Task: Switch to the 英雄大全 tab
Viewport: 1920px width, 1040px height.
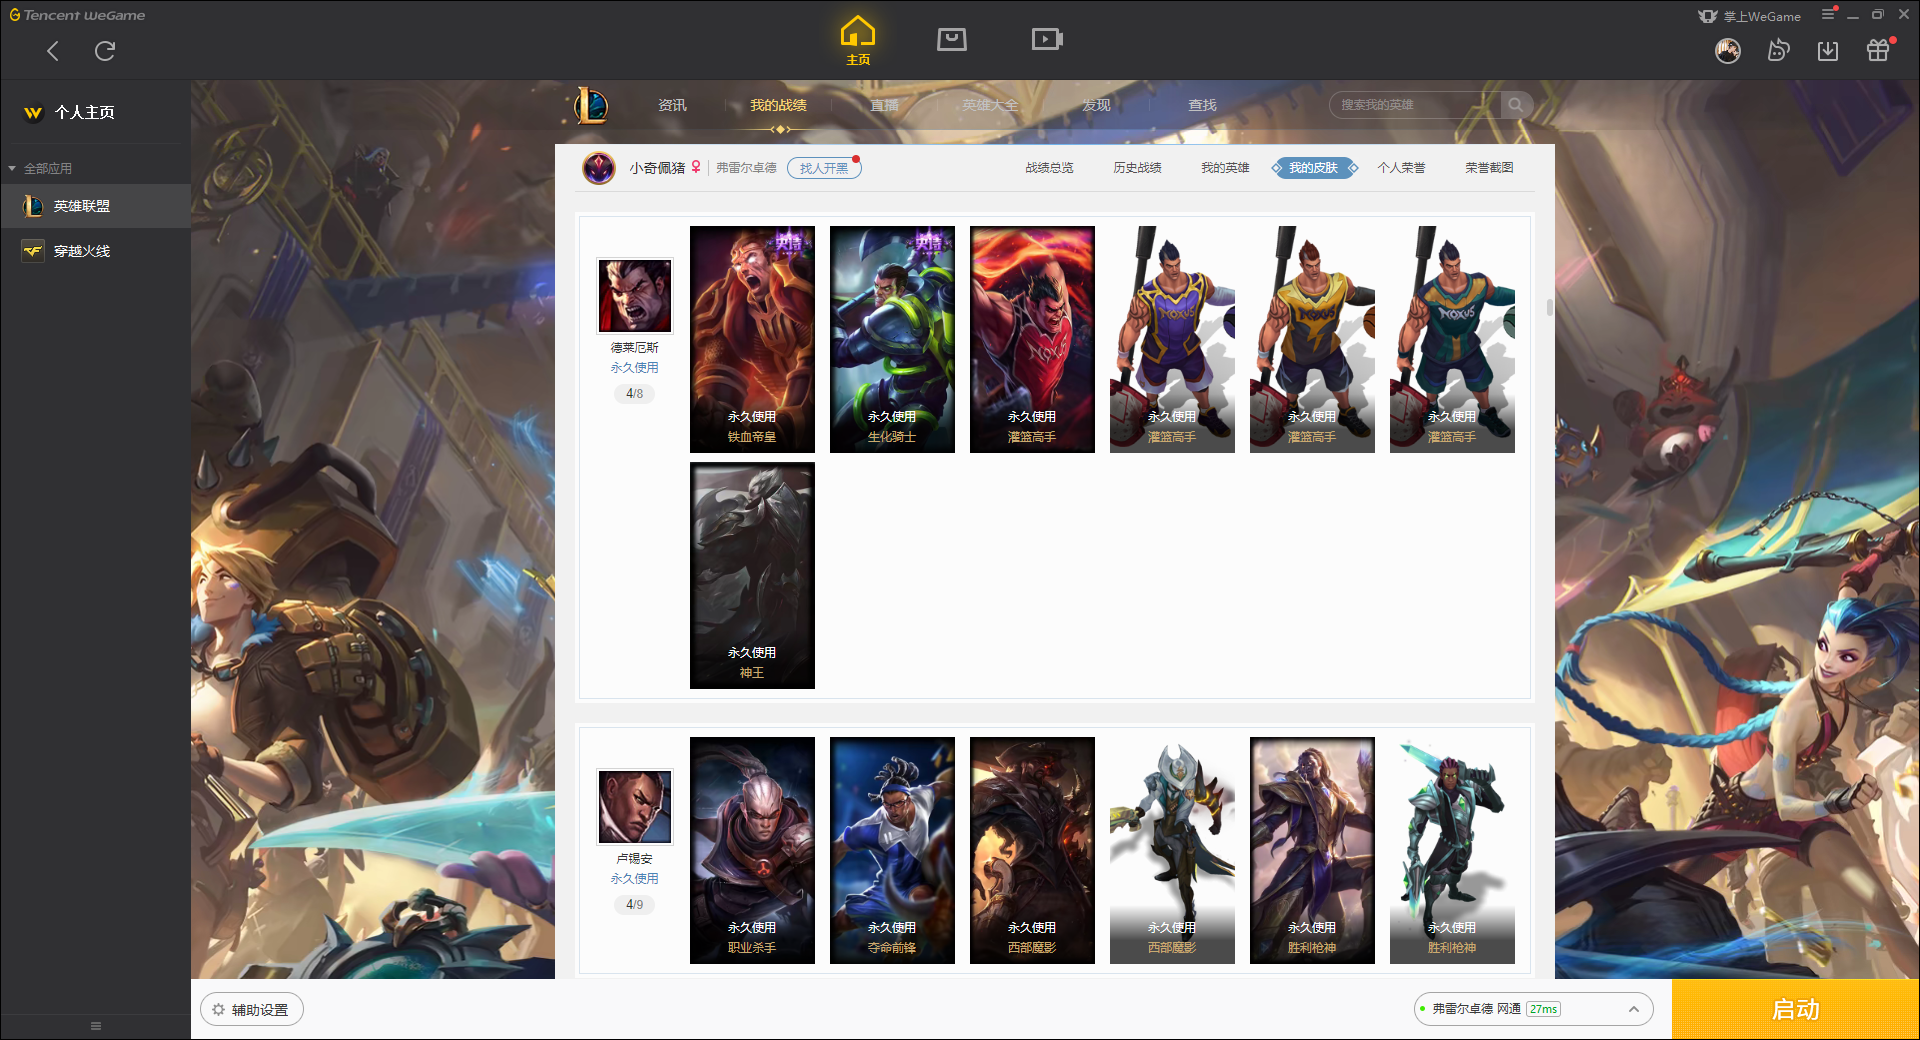Action: (990, 105)
